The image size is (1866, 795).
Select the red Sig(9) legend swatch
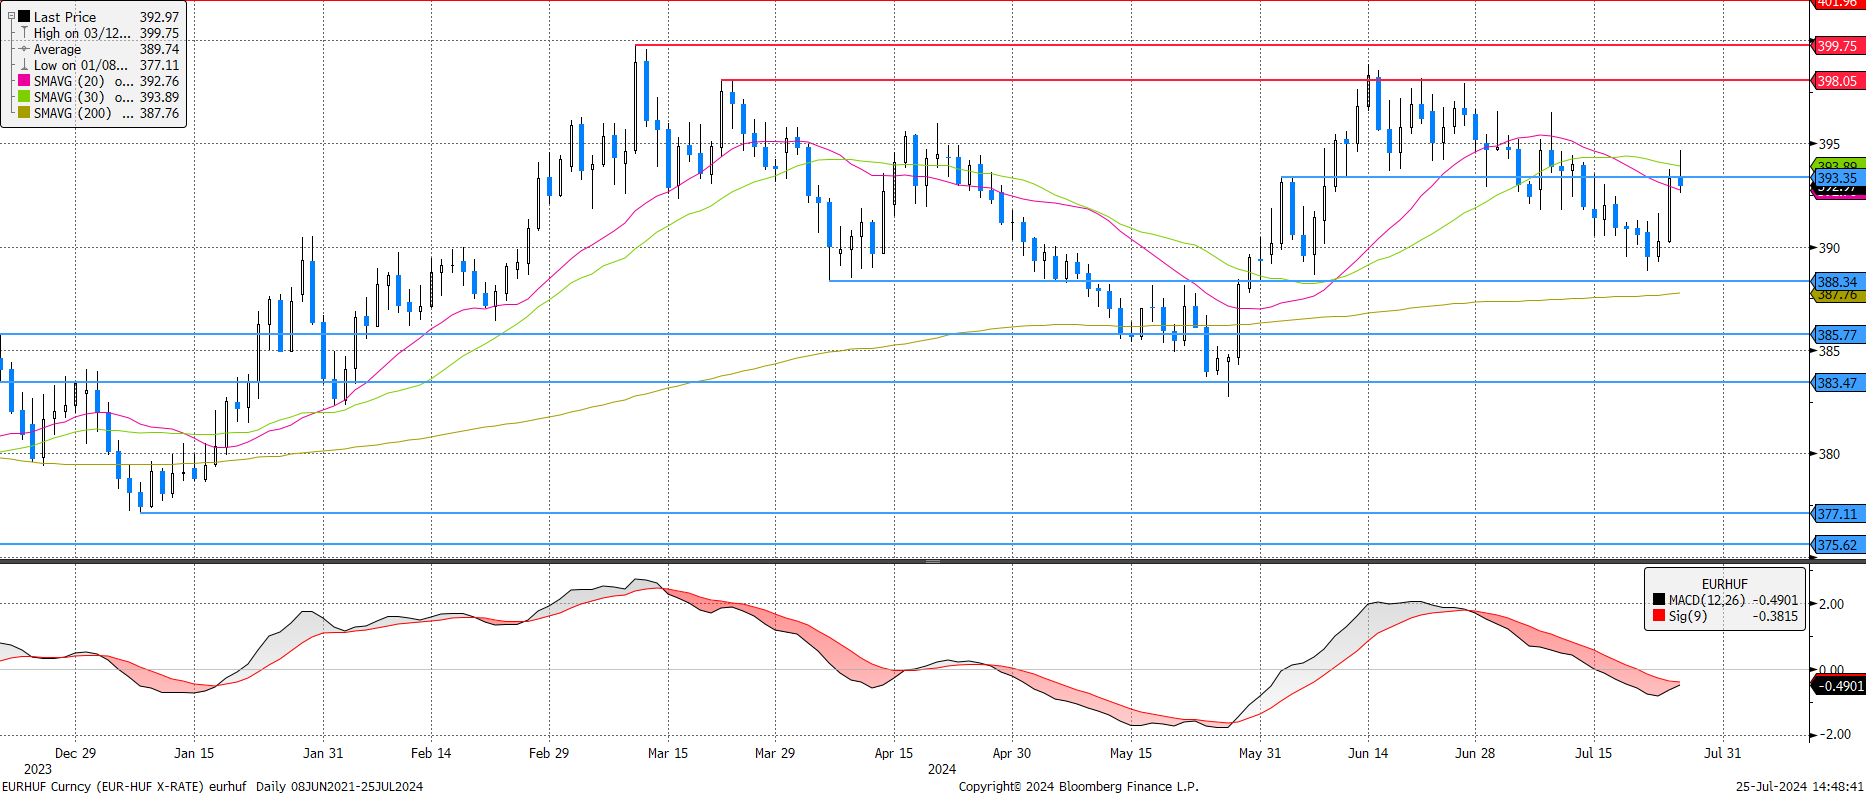[x=1659, y=616]
